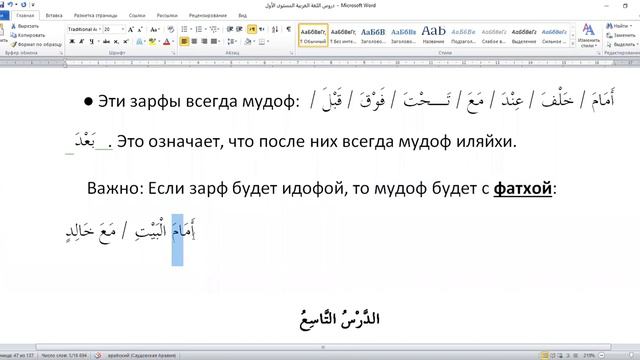Open the text effects icon
The image size is (640, 360).
pyautogui.click(x=140, y=41)
